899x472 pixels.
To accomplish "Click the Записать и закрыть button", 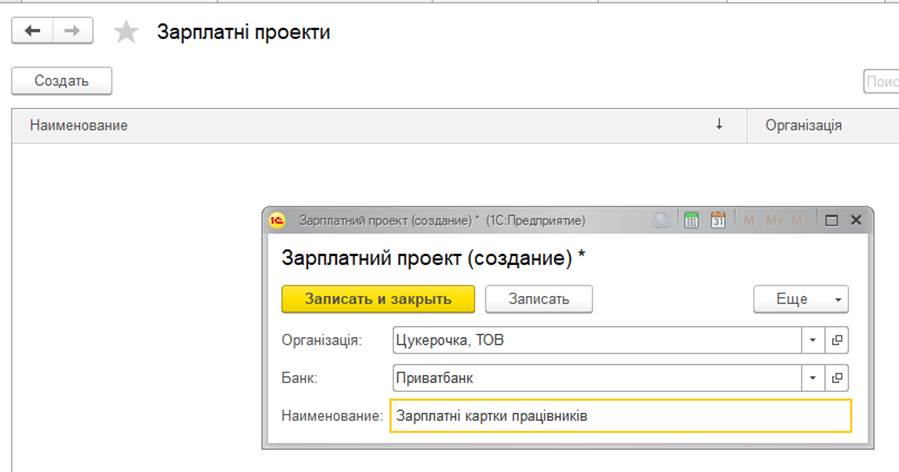I will pyautogui.click(x=378, y=299).
